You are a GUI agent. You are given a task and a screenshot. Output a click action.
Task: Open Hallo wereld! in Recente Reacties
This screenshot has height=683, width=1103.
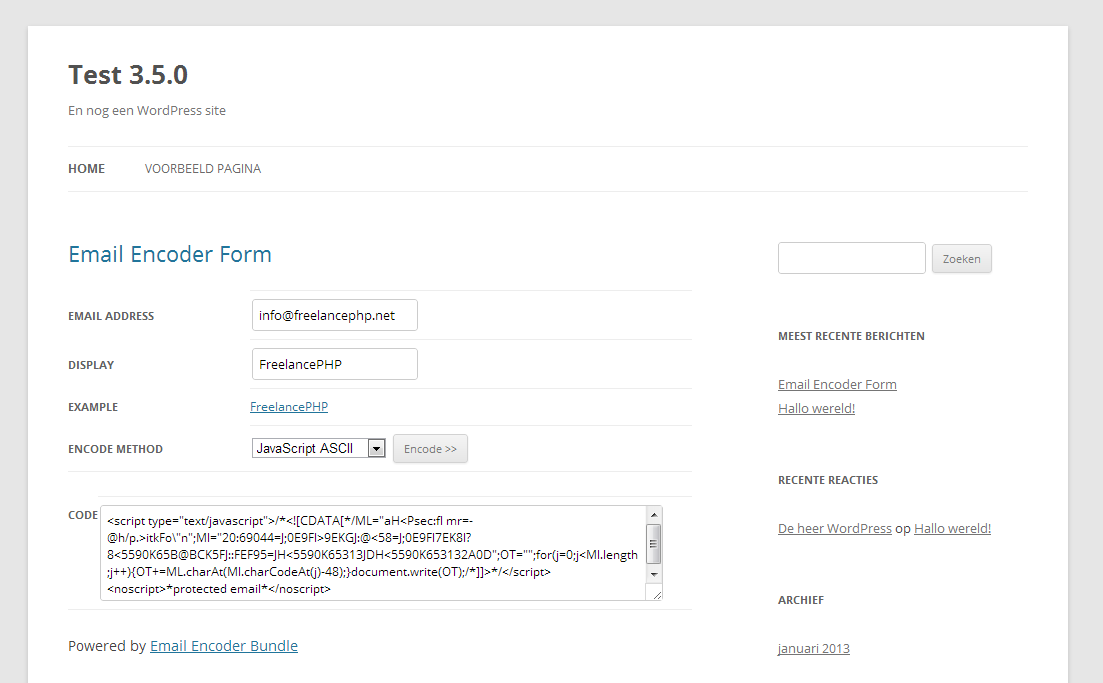click(952, 528)
